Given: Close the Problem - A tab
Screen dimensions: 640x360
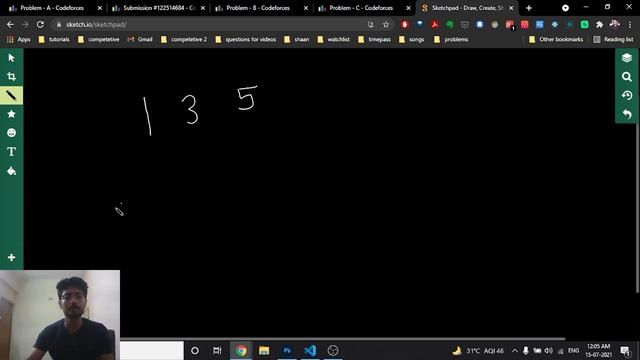Looking at the screenshot, I should pyautogui.click(x=100, y=8).
